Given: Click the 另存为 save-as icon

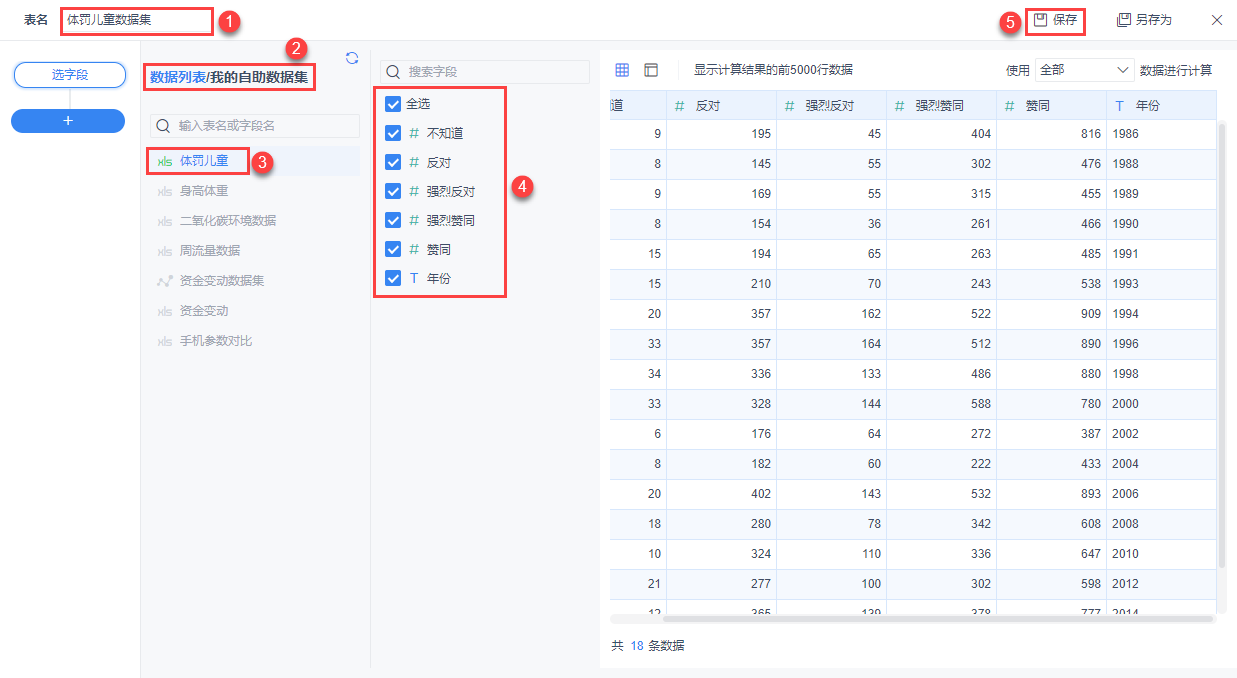Looking at the screenshot, I should pos(1124,20).
